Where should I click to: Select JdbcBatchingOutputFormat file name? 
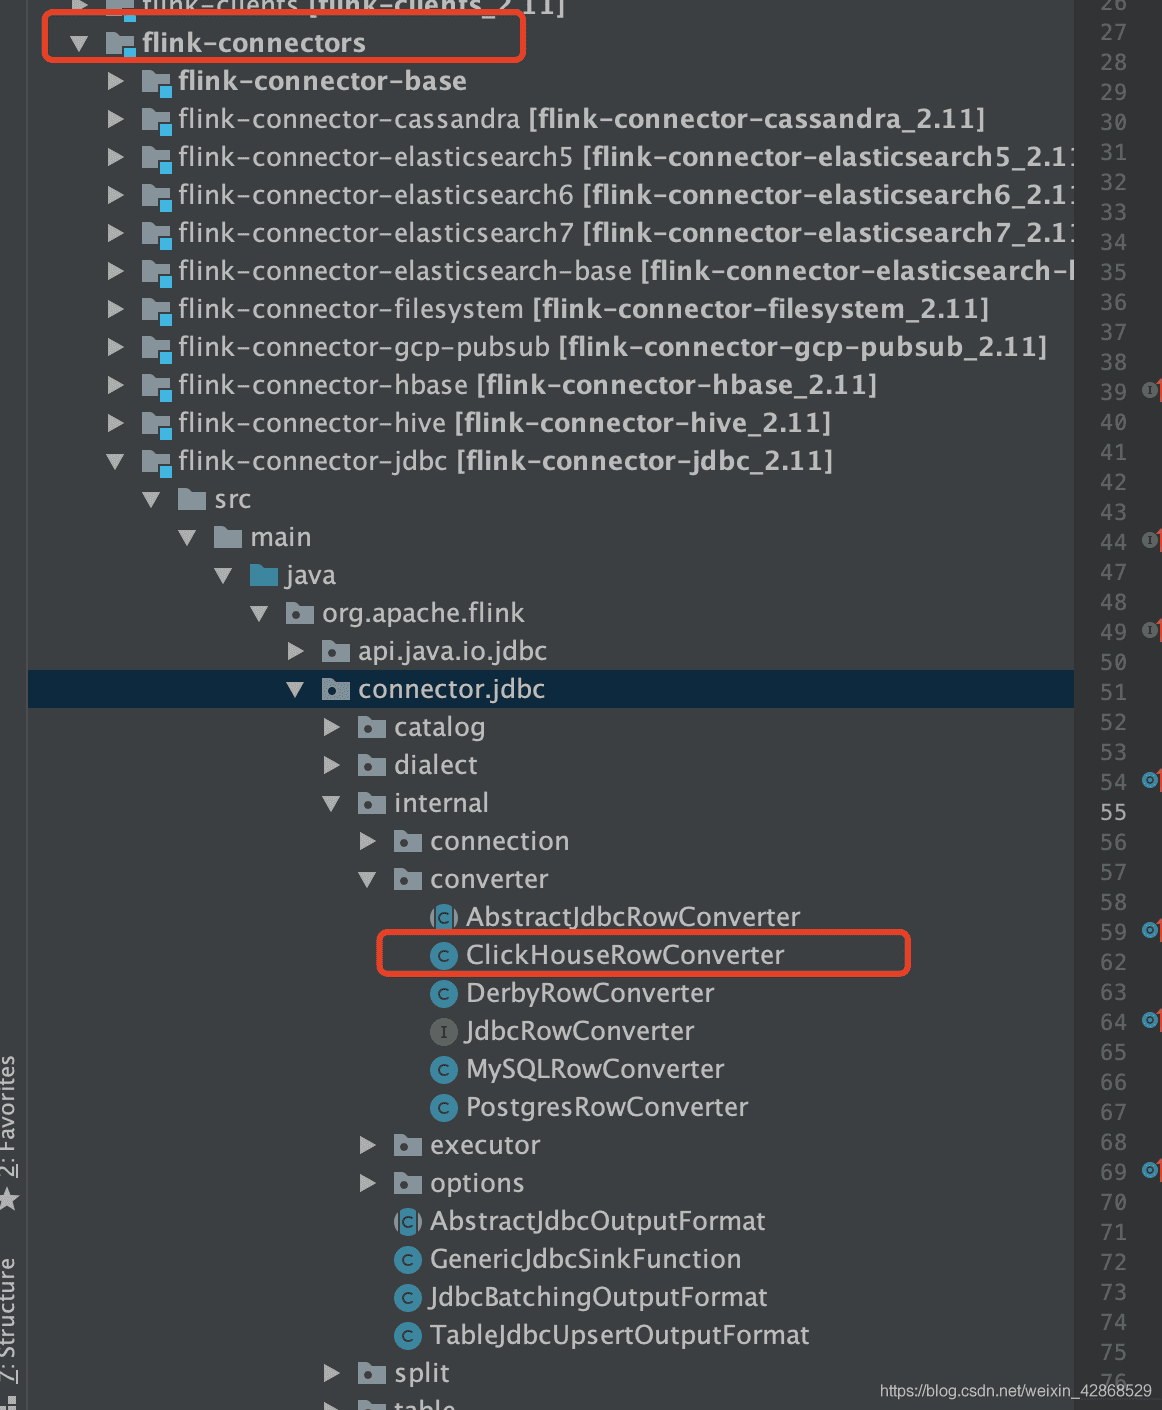(599, 1297)
